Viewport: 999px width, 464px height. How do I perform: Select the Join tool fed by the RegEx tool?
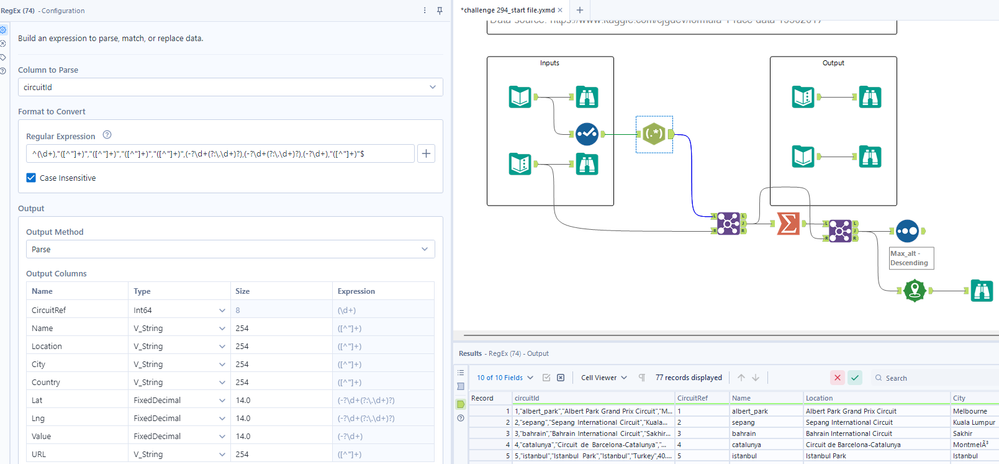pyautogui.click(x=728, y=224)
